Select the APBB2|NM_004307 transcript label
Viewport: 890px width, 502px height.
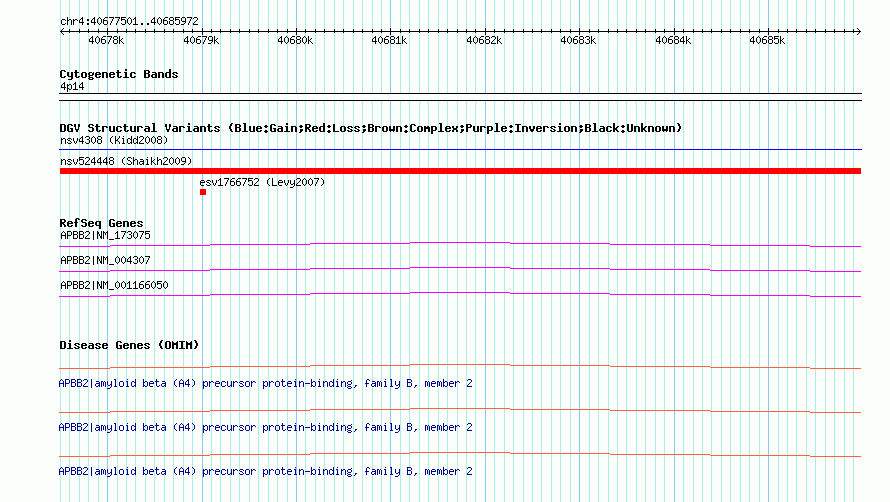point(106,260)
